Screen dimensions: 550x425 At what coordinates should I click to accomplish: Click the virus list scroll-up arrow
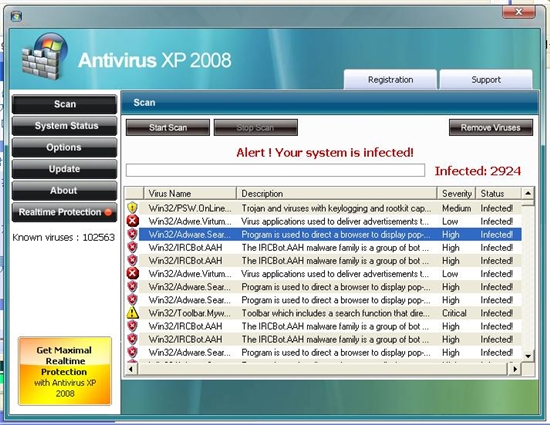[528, 193]
